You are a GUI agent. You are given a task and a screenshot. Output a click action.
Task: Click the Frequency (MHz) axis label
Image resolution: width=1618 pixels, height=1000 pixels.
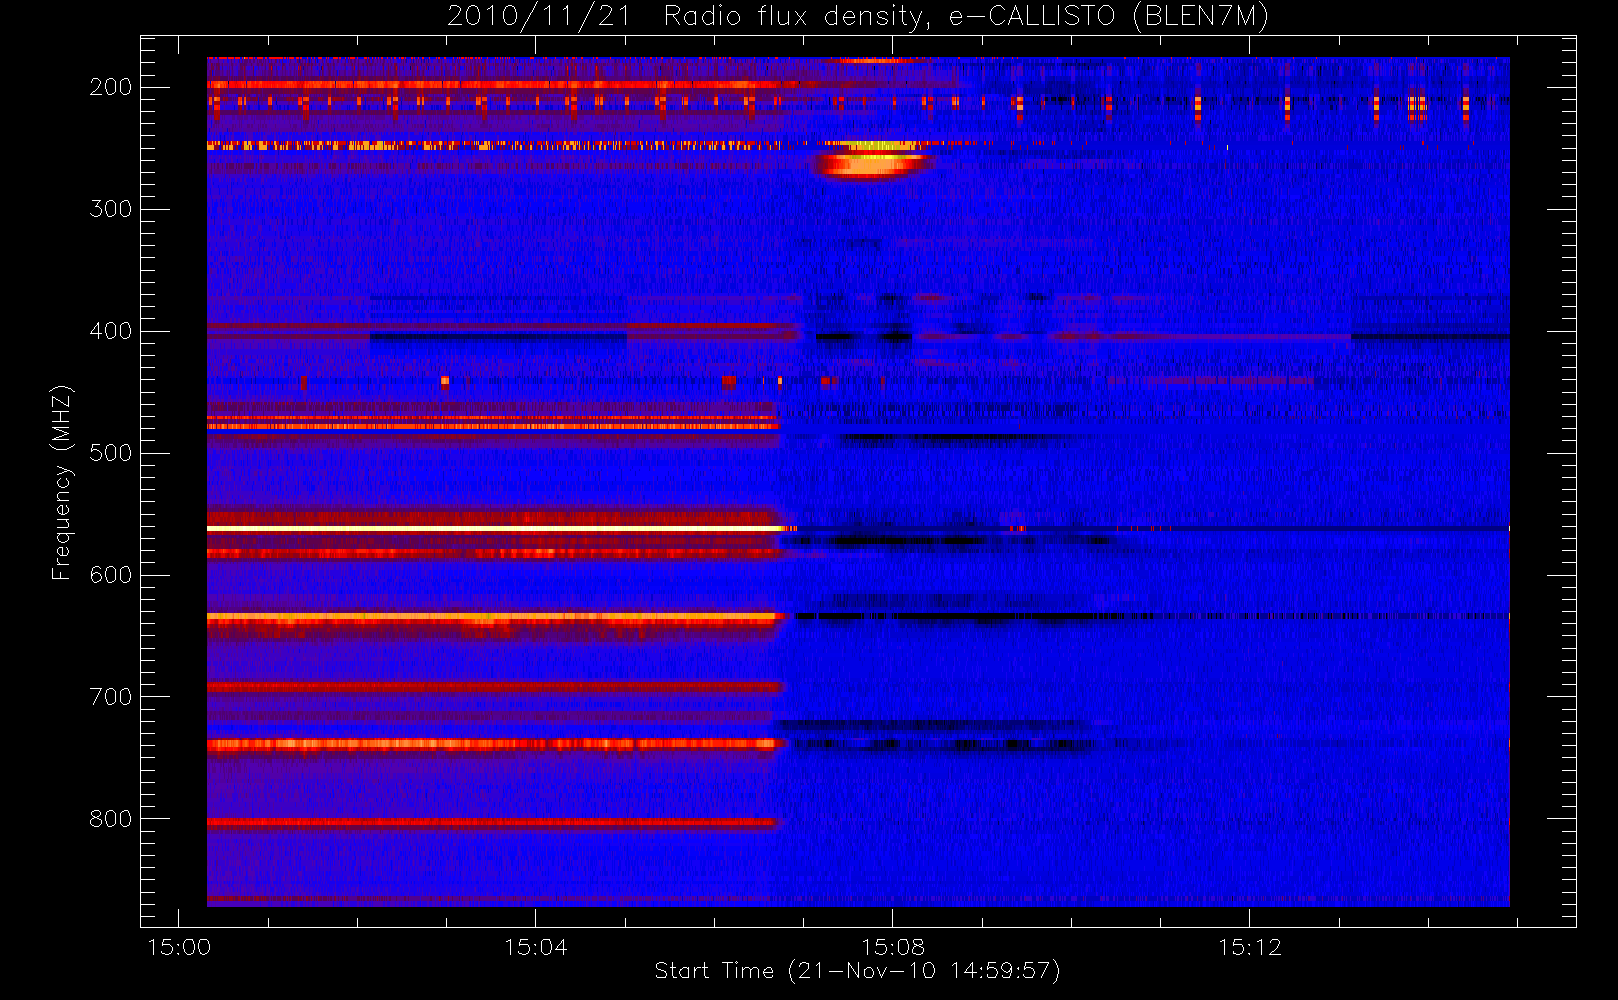tap(62, 482)
